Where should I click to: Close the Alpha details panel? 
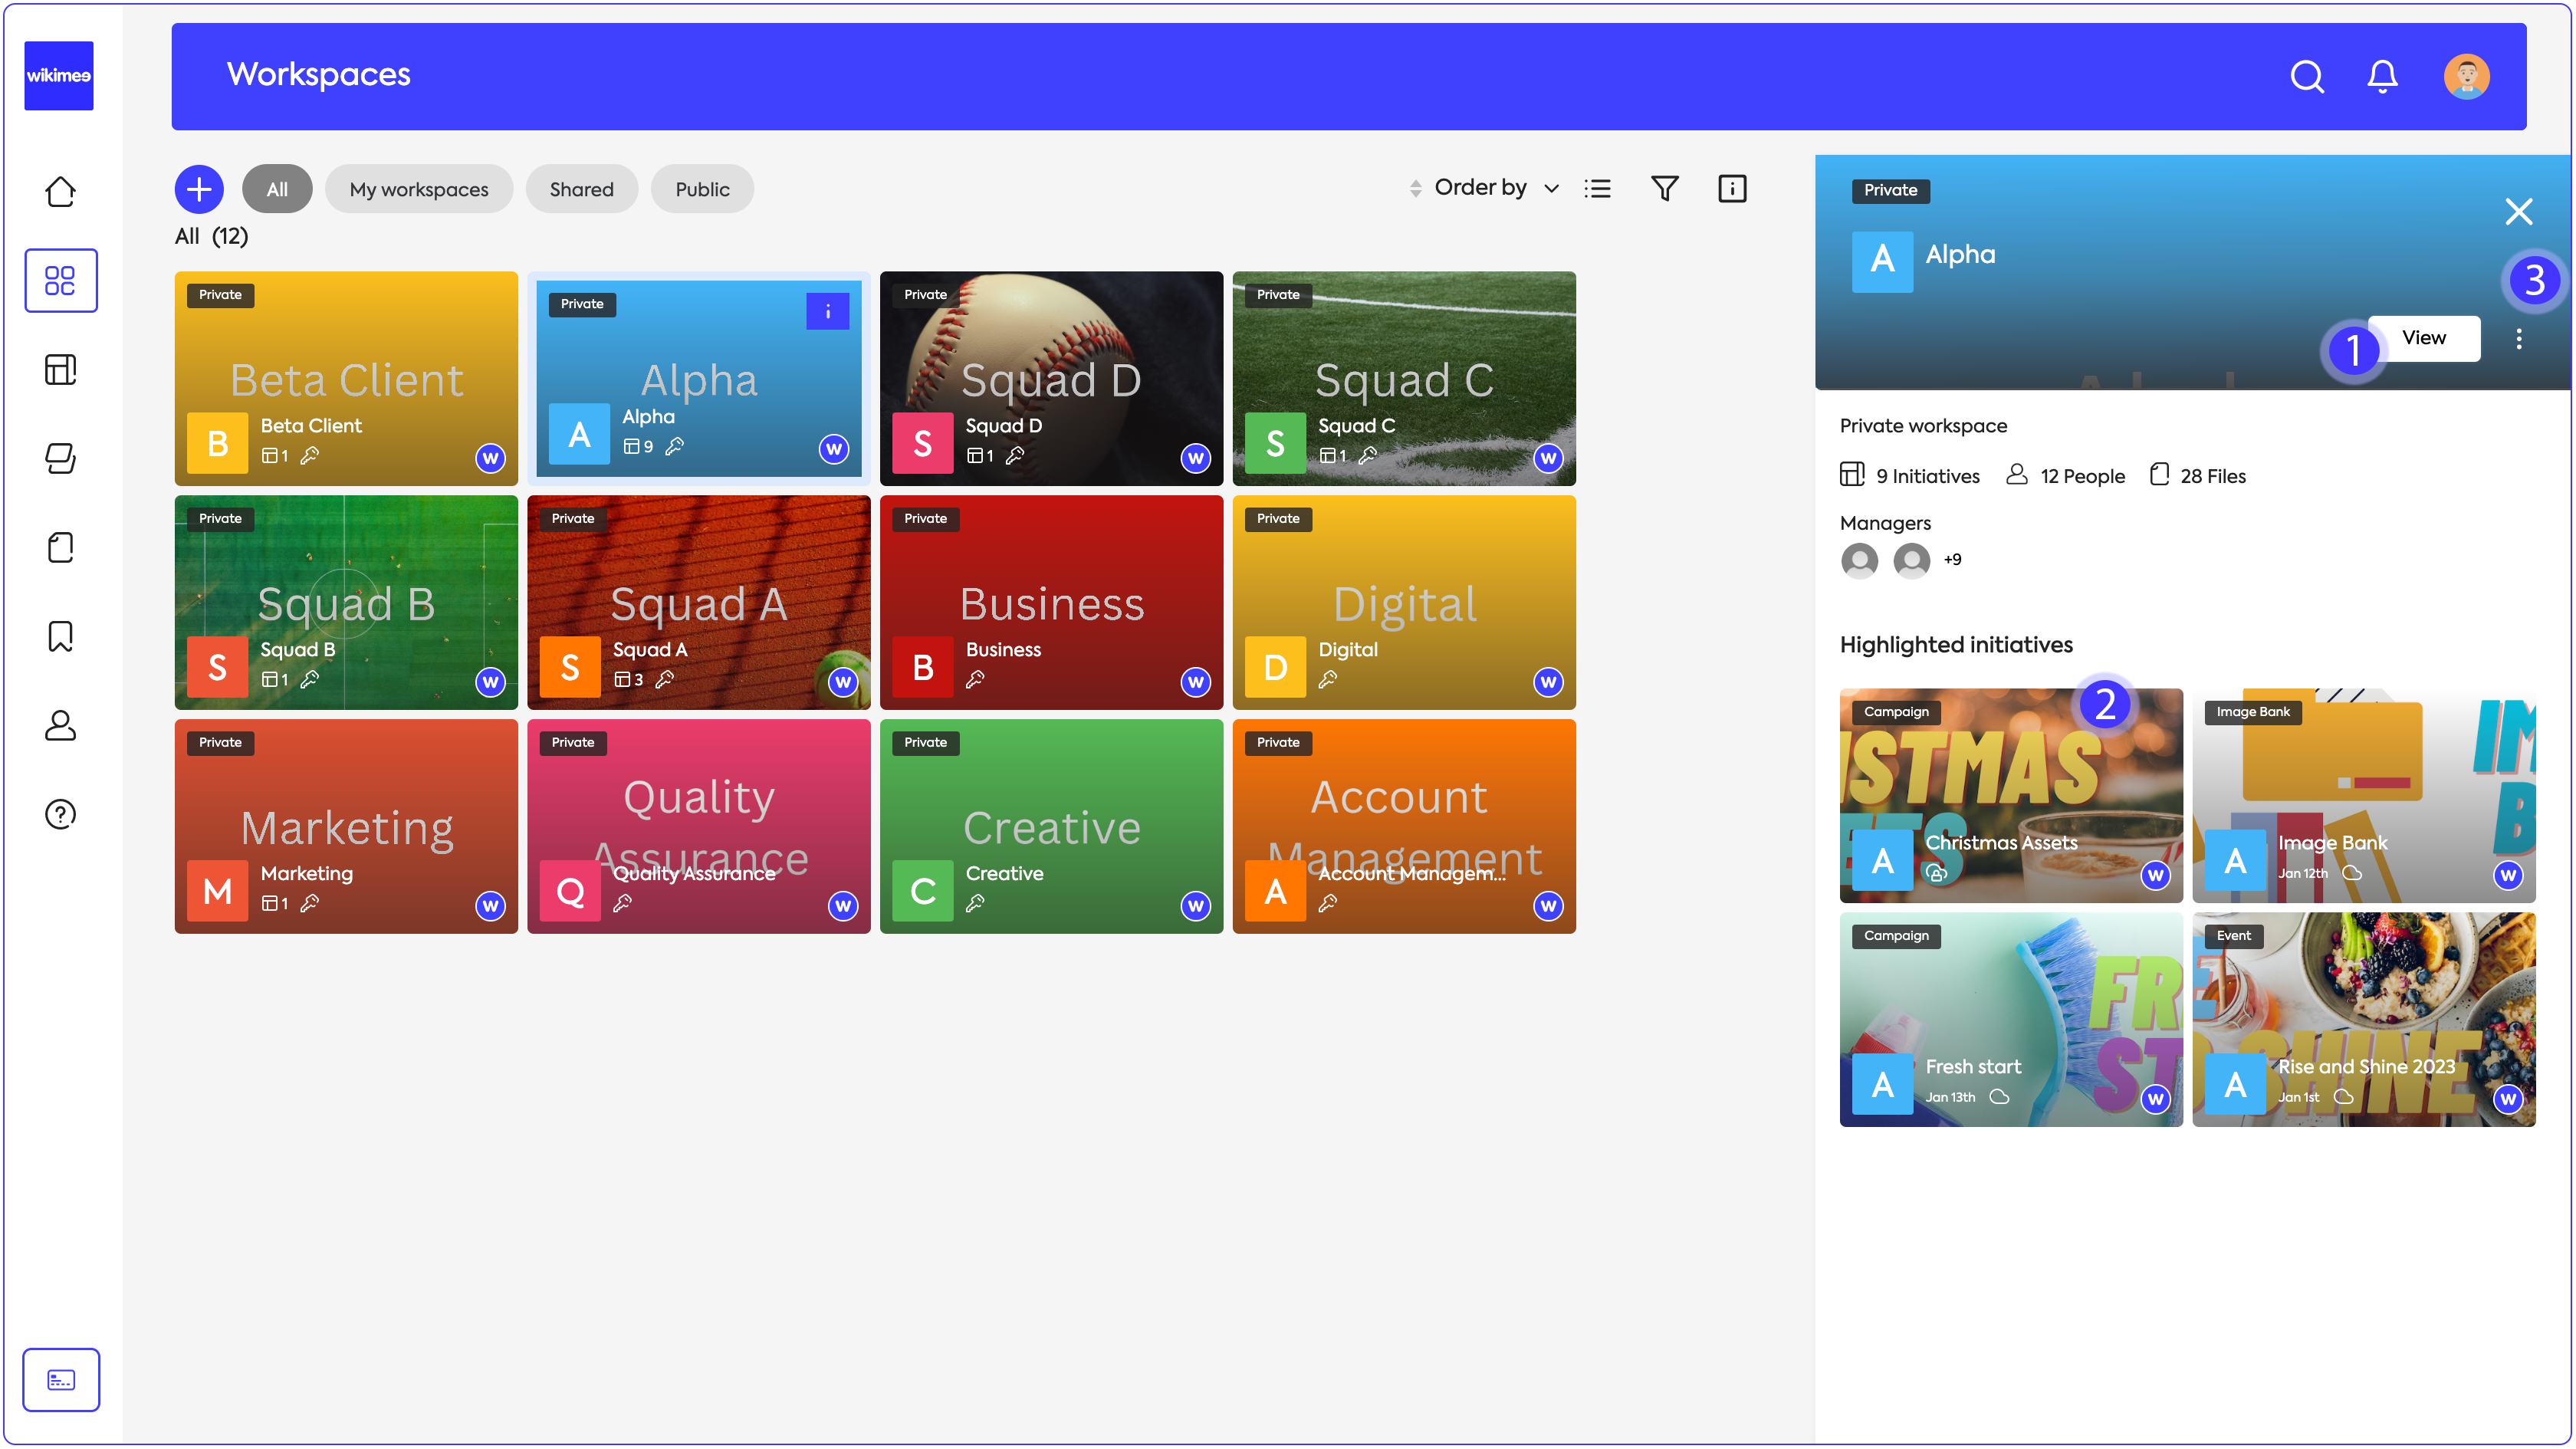point(2518,211)
